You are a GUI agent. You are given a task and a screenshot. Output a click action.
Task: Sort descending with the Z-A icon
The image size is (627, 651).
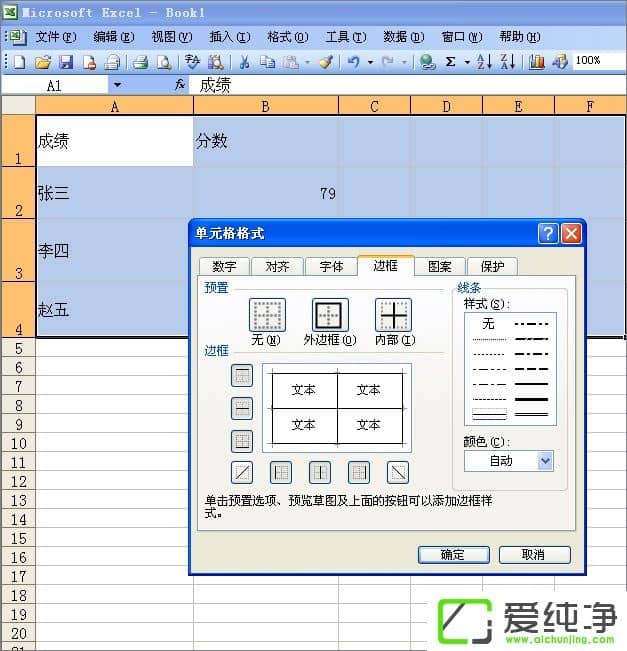click(507, 62)
